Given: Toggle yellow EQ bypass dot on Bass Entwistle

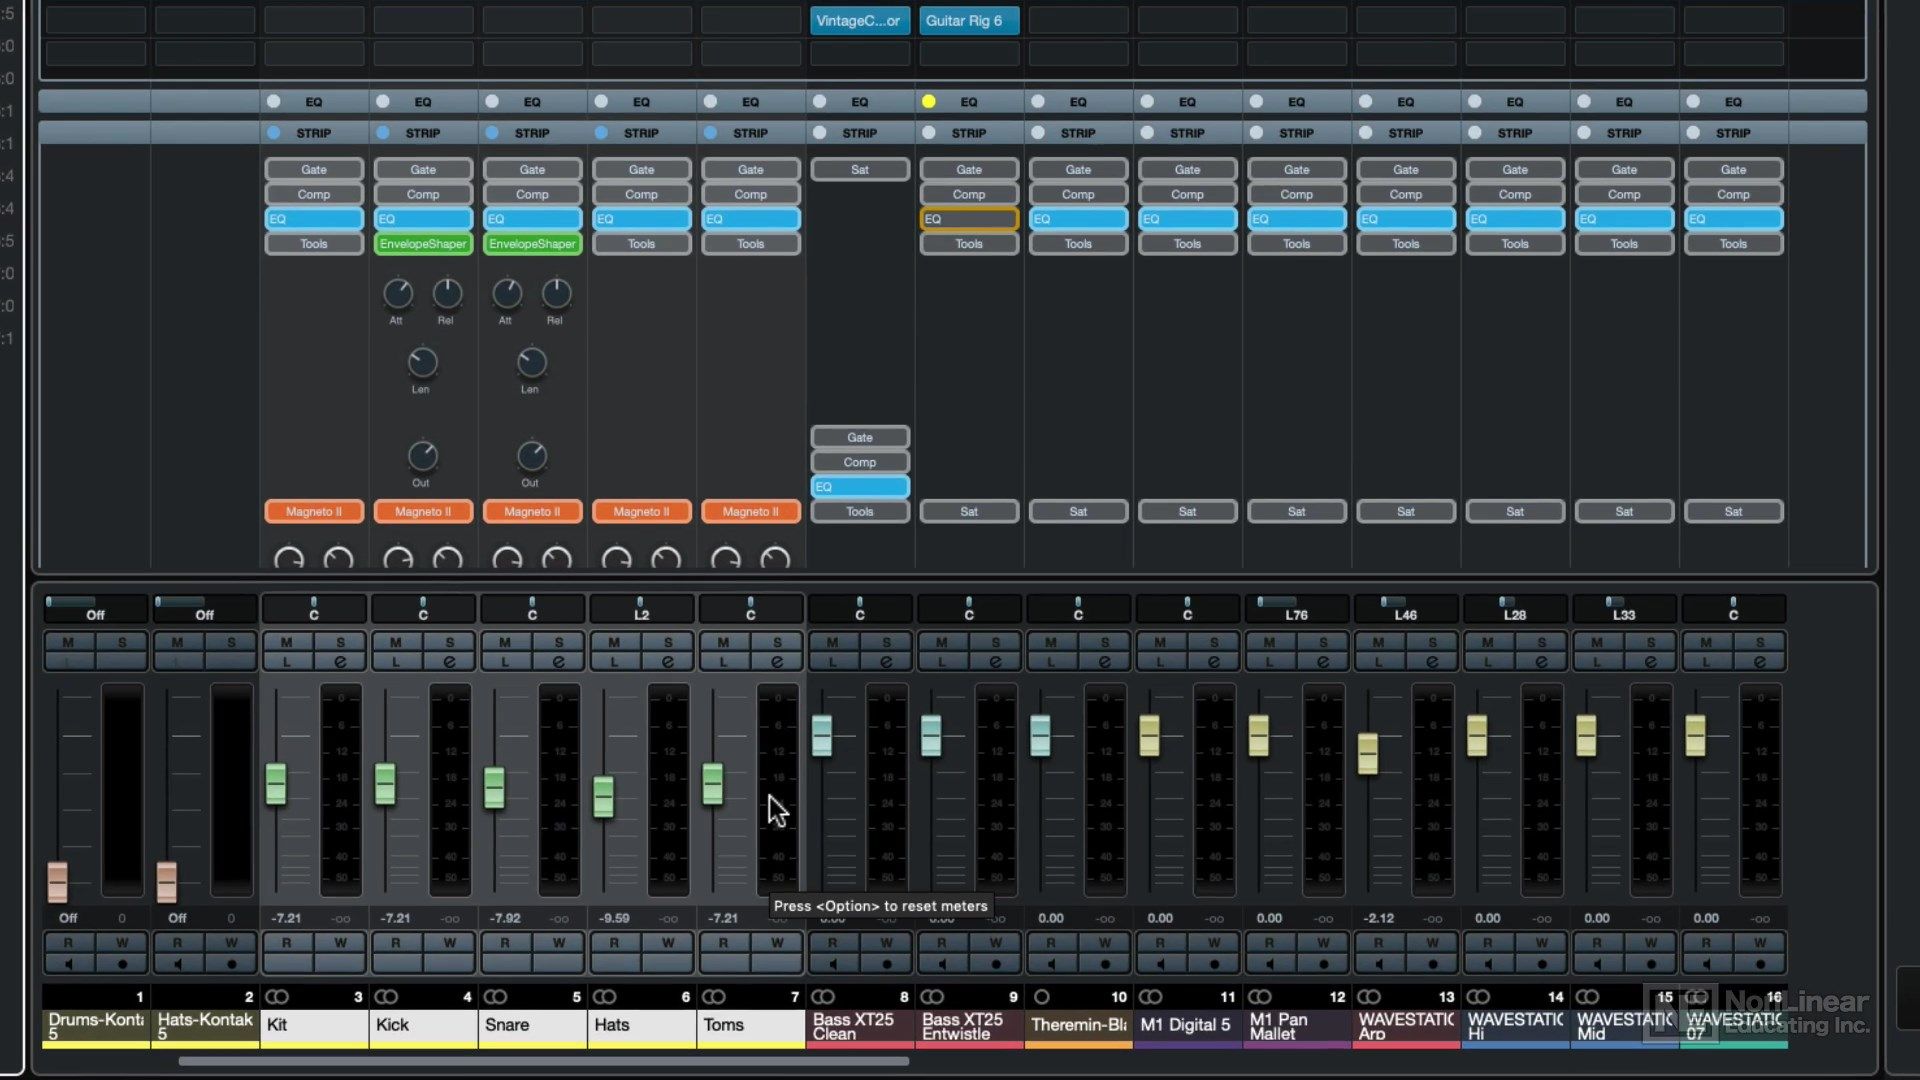Looking at the screenshot, I should click(x=929, y=101).
